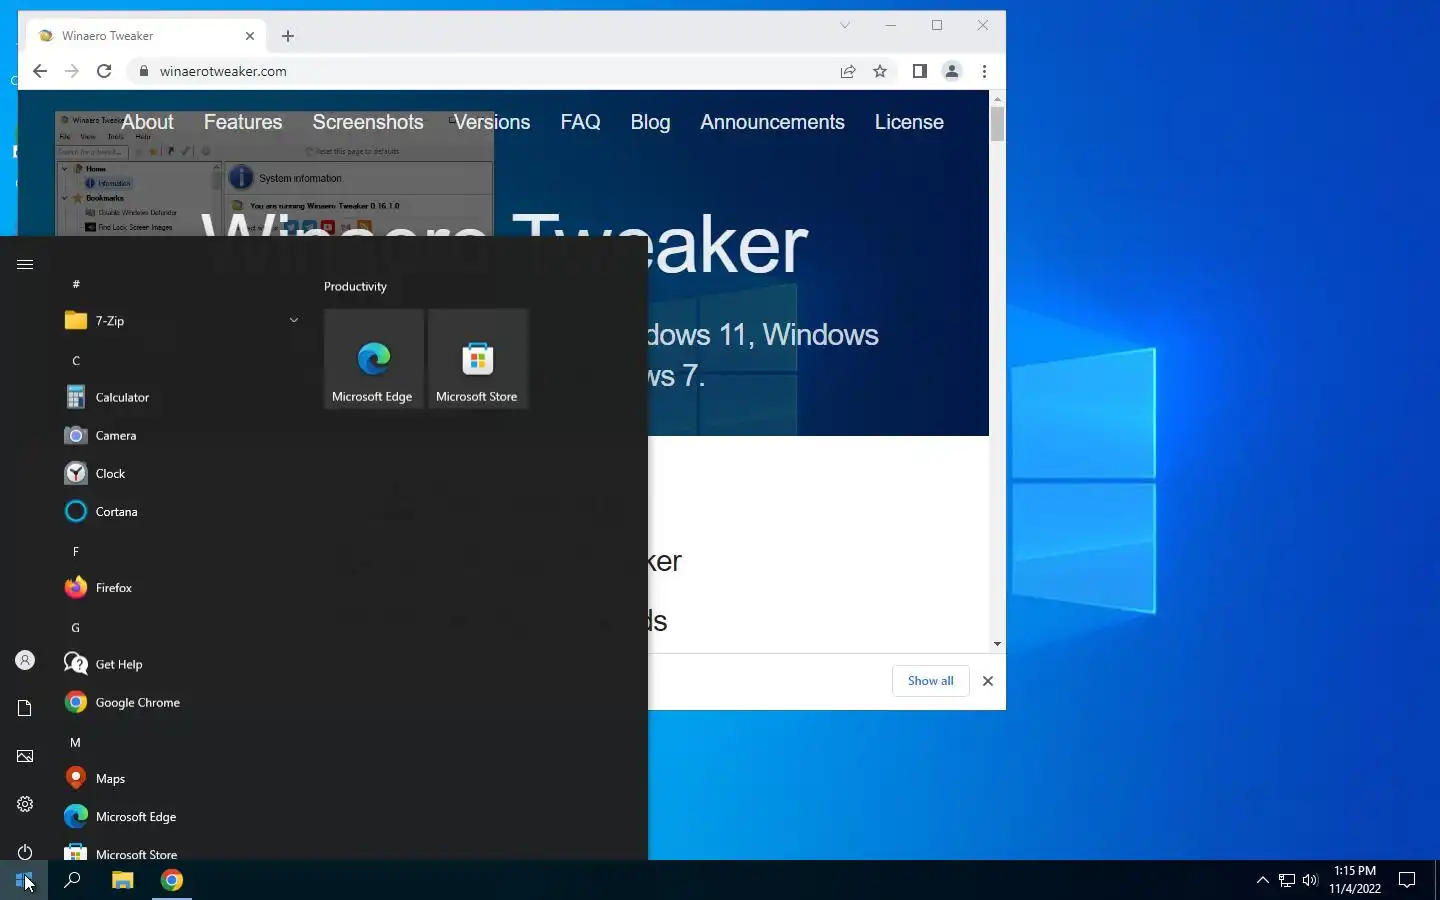This screenshot has width=1440, height=900.
Task: Open the Features nav link
Action: (x=243, y=122)
